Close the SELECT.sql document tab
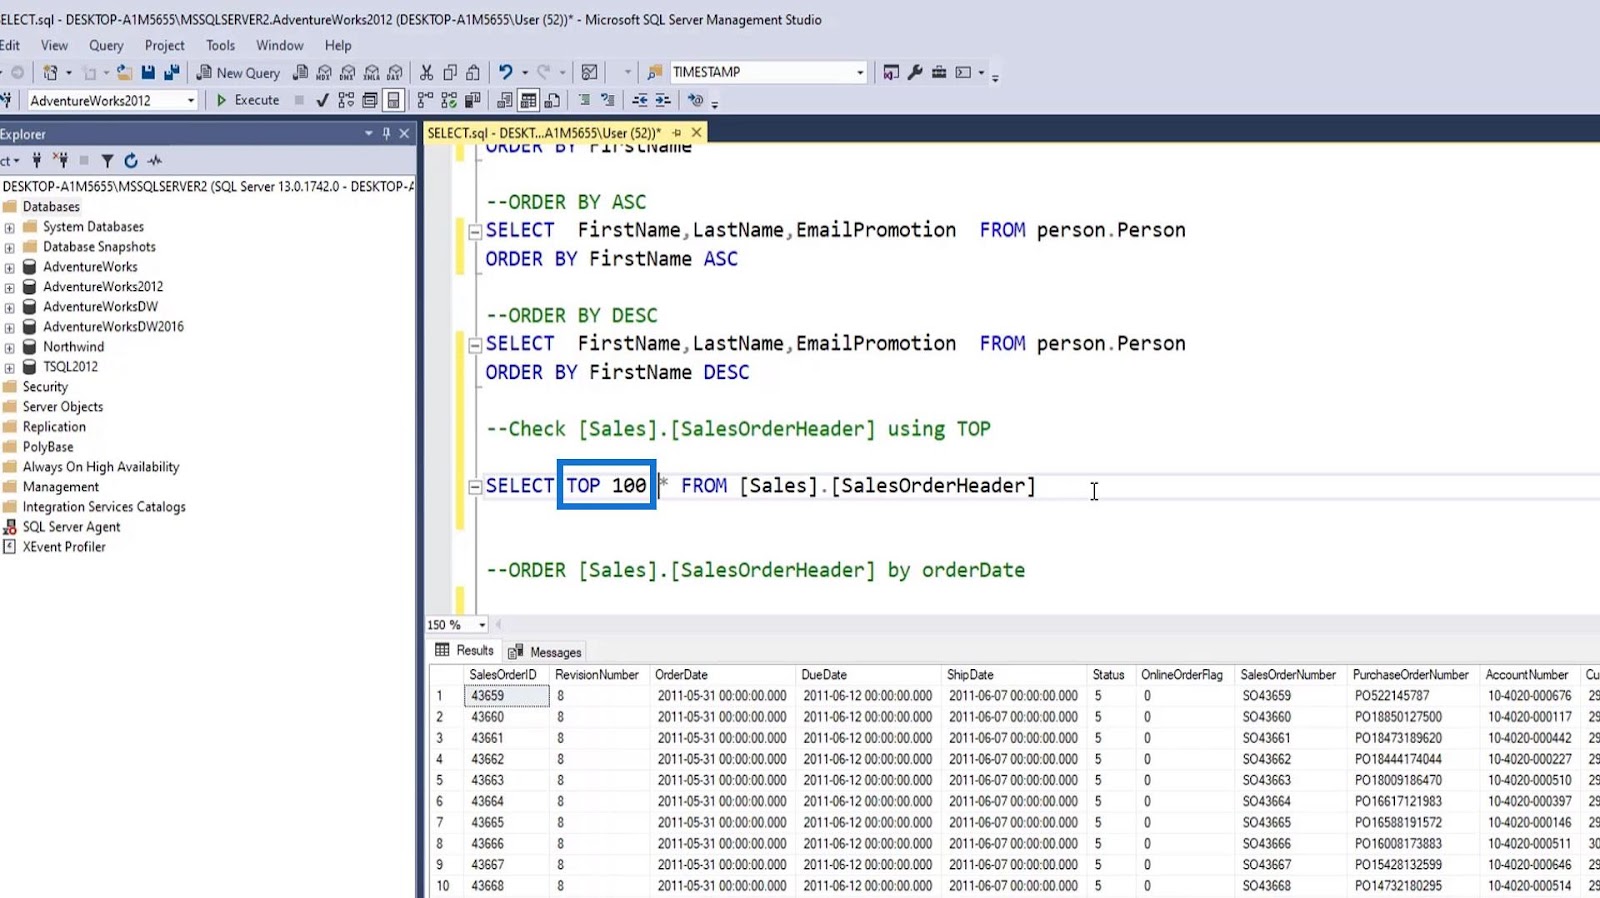 pyautogui.click(x=697, y=132)
